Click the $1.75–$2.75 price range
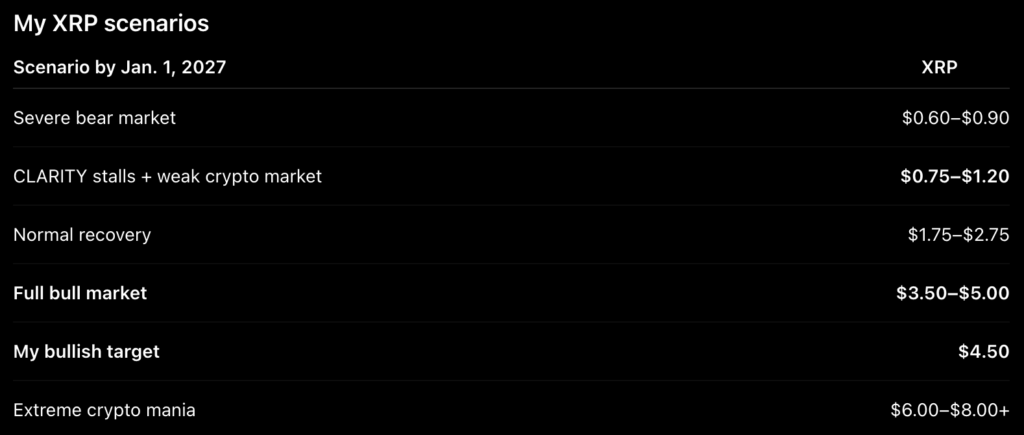Viewport: 1024px width, 435px height. [x=959, y=235]
